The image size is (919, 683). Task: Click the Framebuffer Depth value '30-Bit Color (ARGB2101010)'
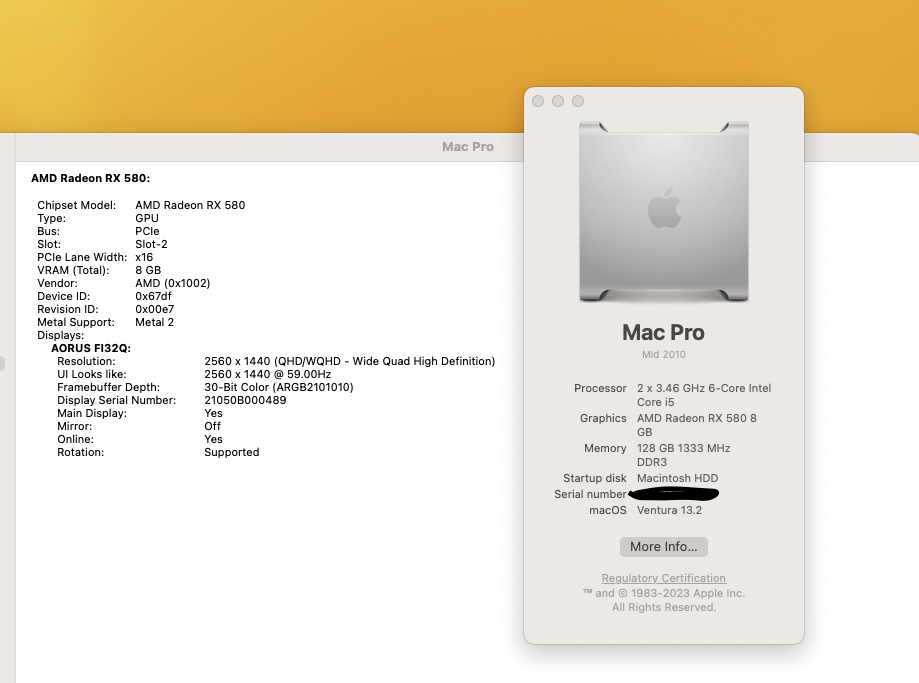pyautogui.click(x=279, y=387)
